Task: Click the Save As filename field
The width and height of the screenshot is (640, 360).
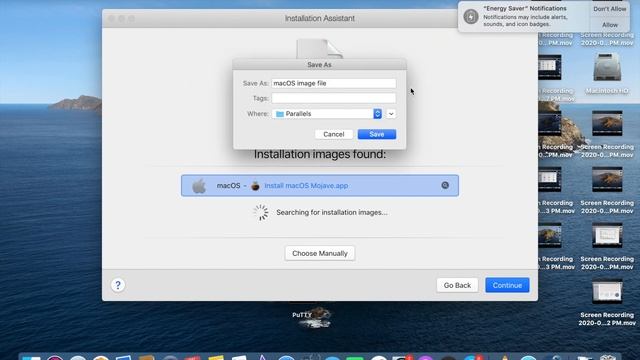Action: 333,83
